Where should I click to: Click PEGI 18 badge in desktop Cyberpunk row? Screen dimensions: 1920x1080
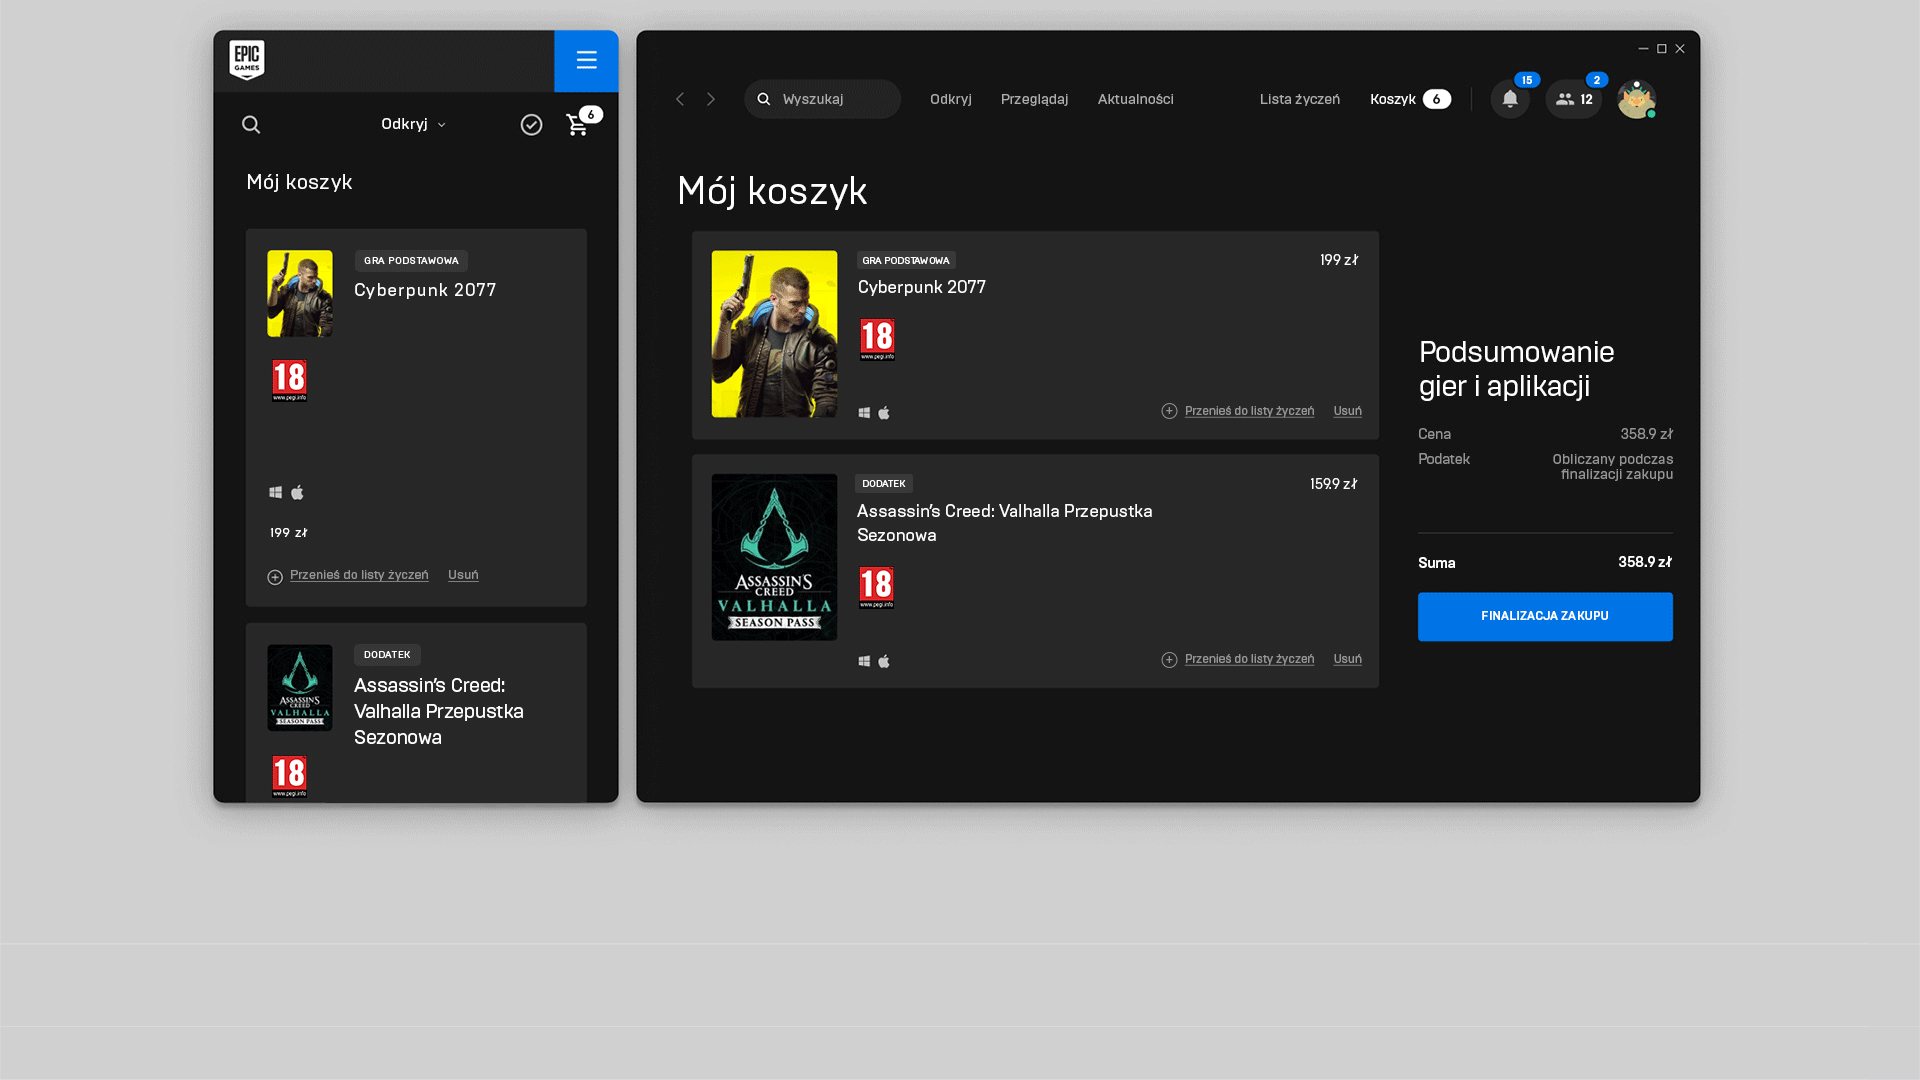[x=877, y=340]
